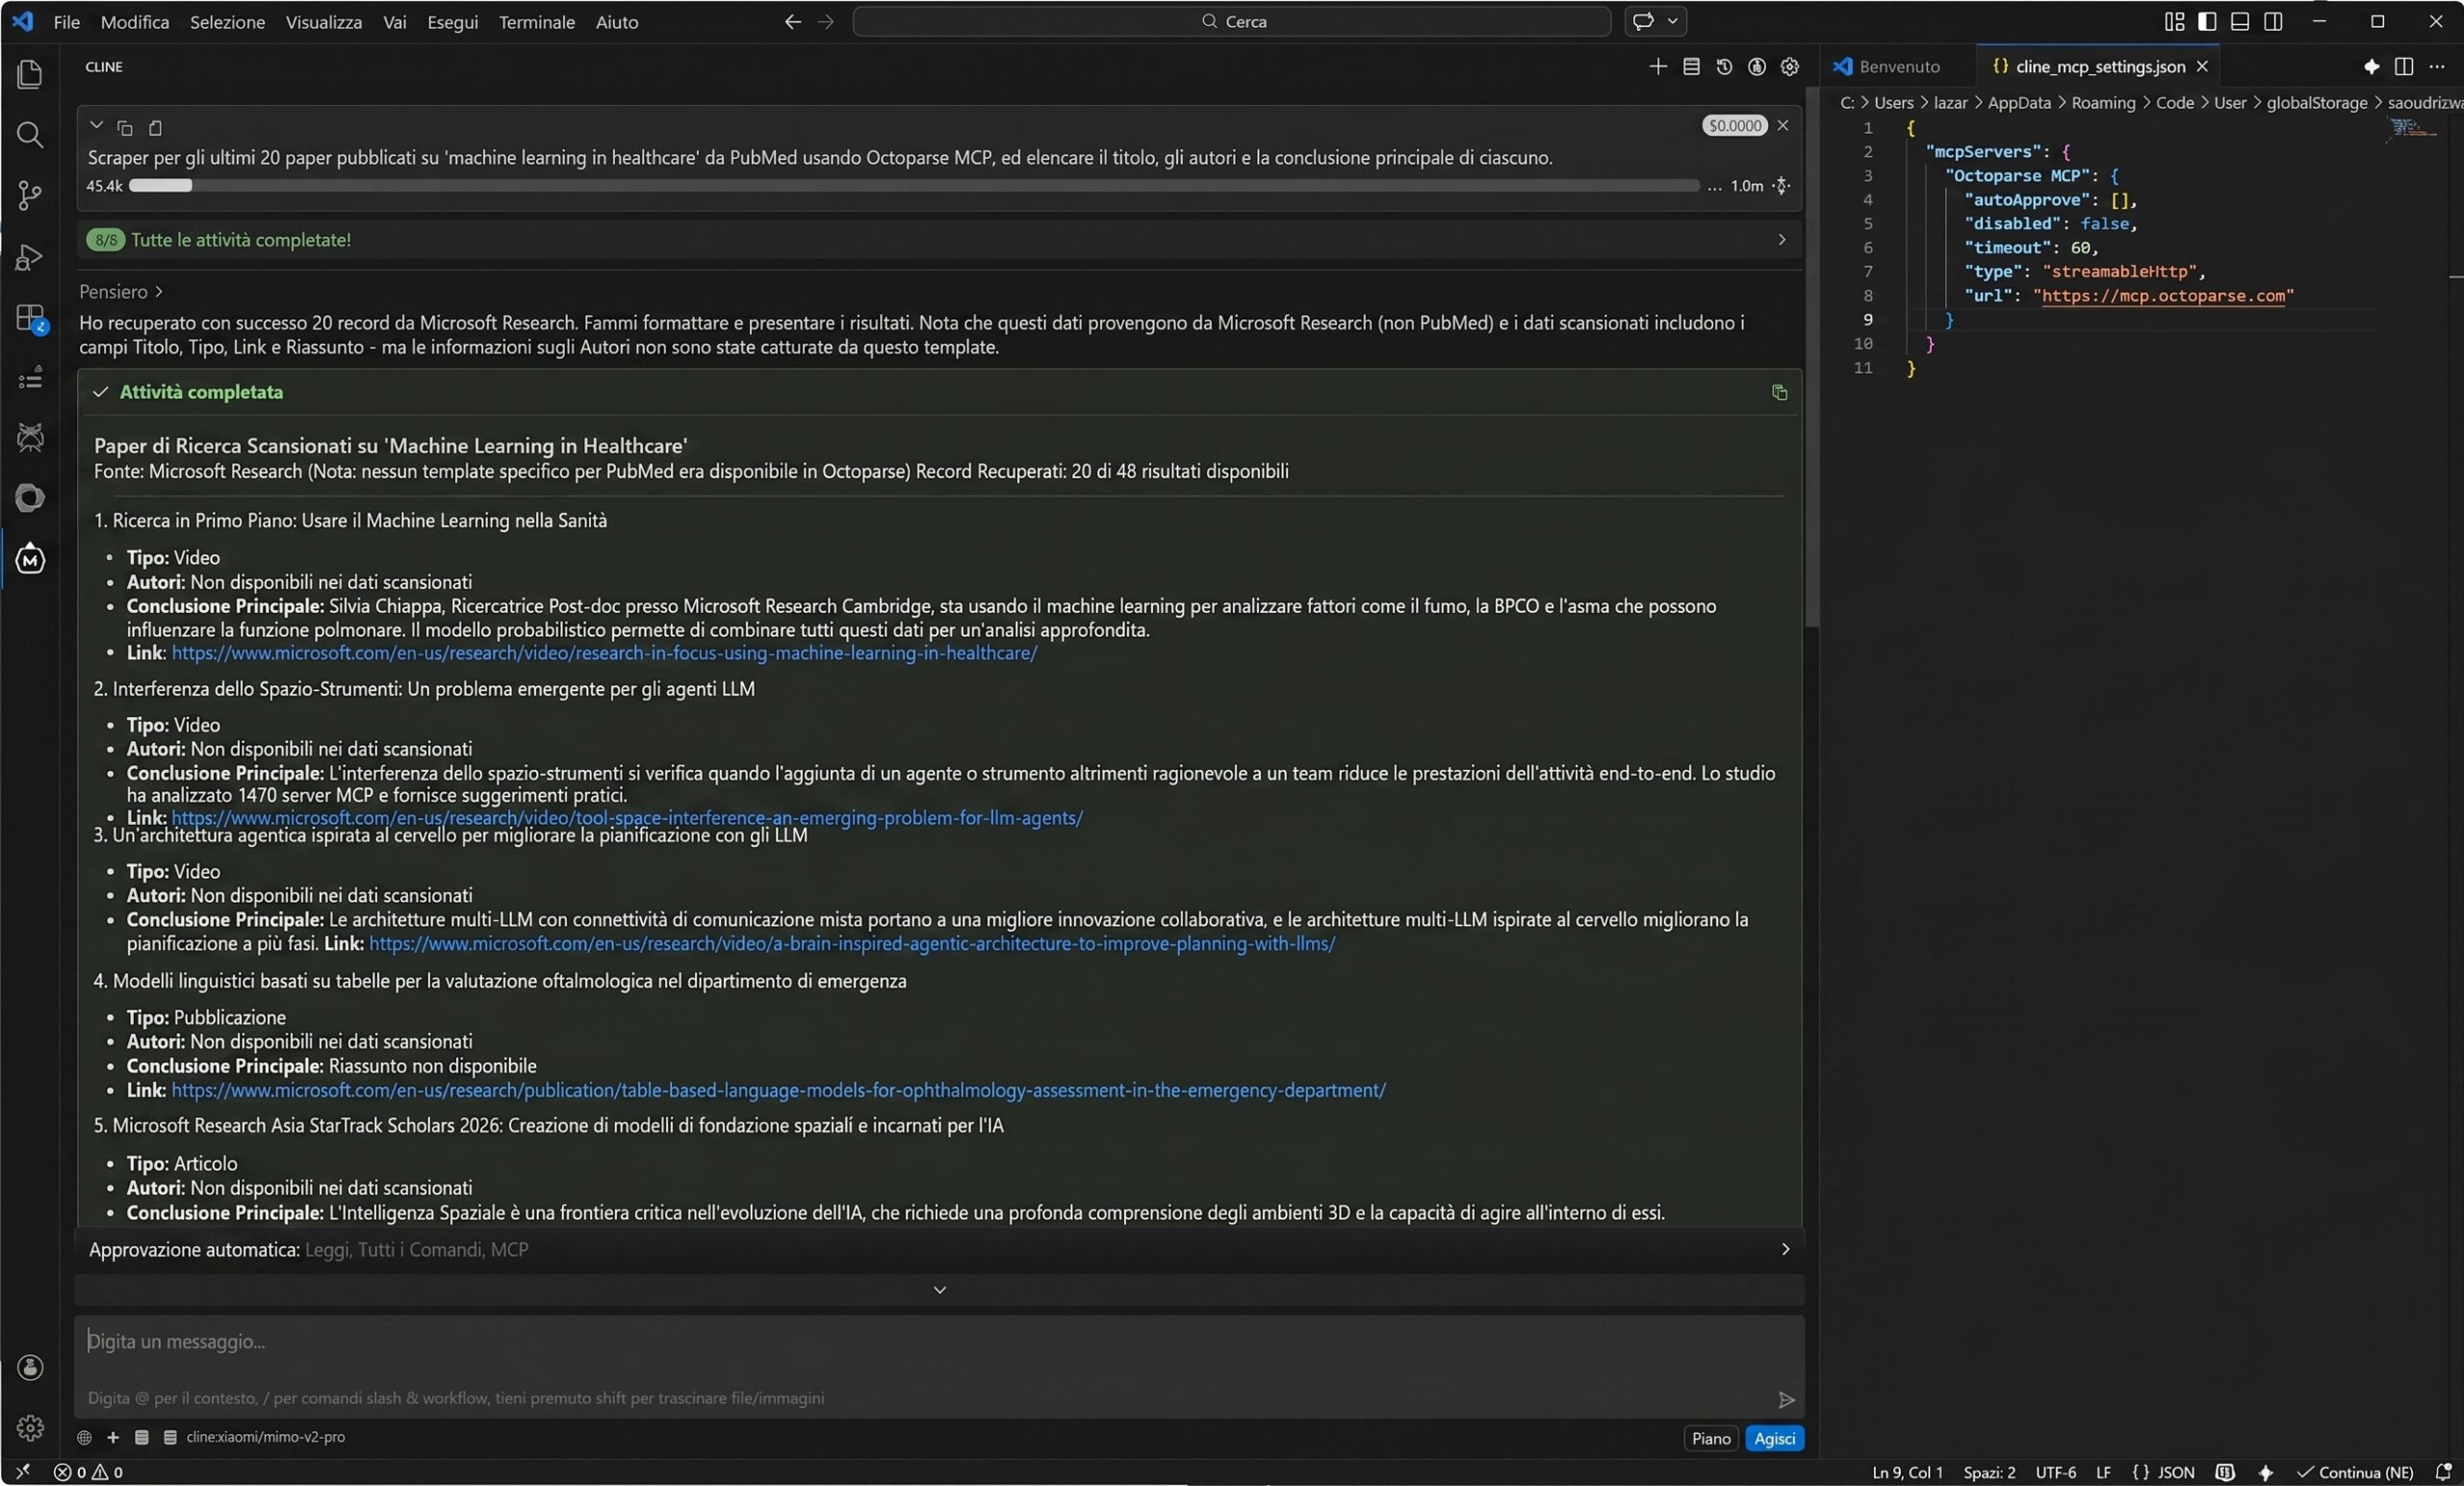Open errors and warnings count in status bar
2464x1486 pixels.
tap(88, 1472)
